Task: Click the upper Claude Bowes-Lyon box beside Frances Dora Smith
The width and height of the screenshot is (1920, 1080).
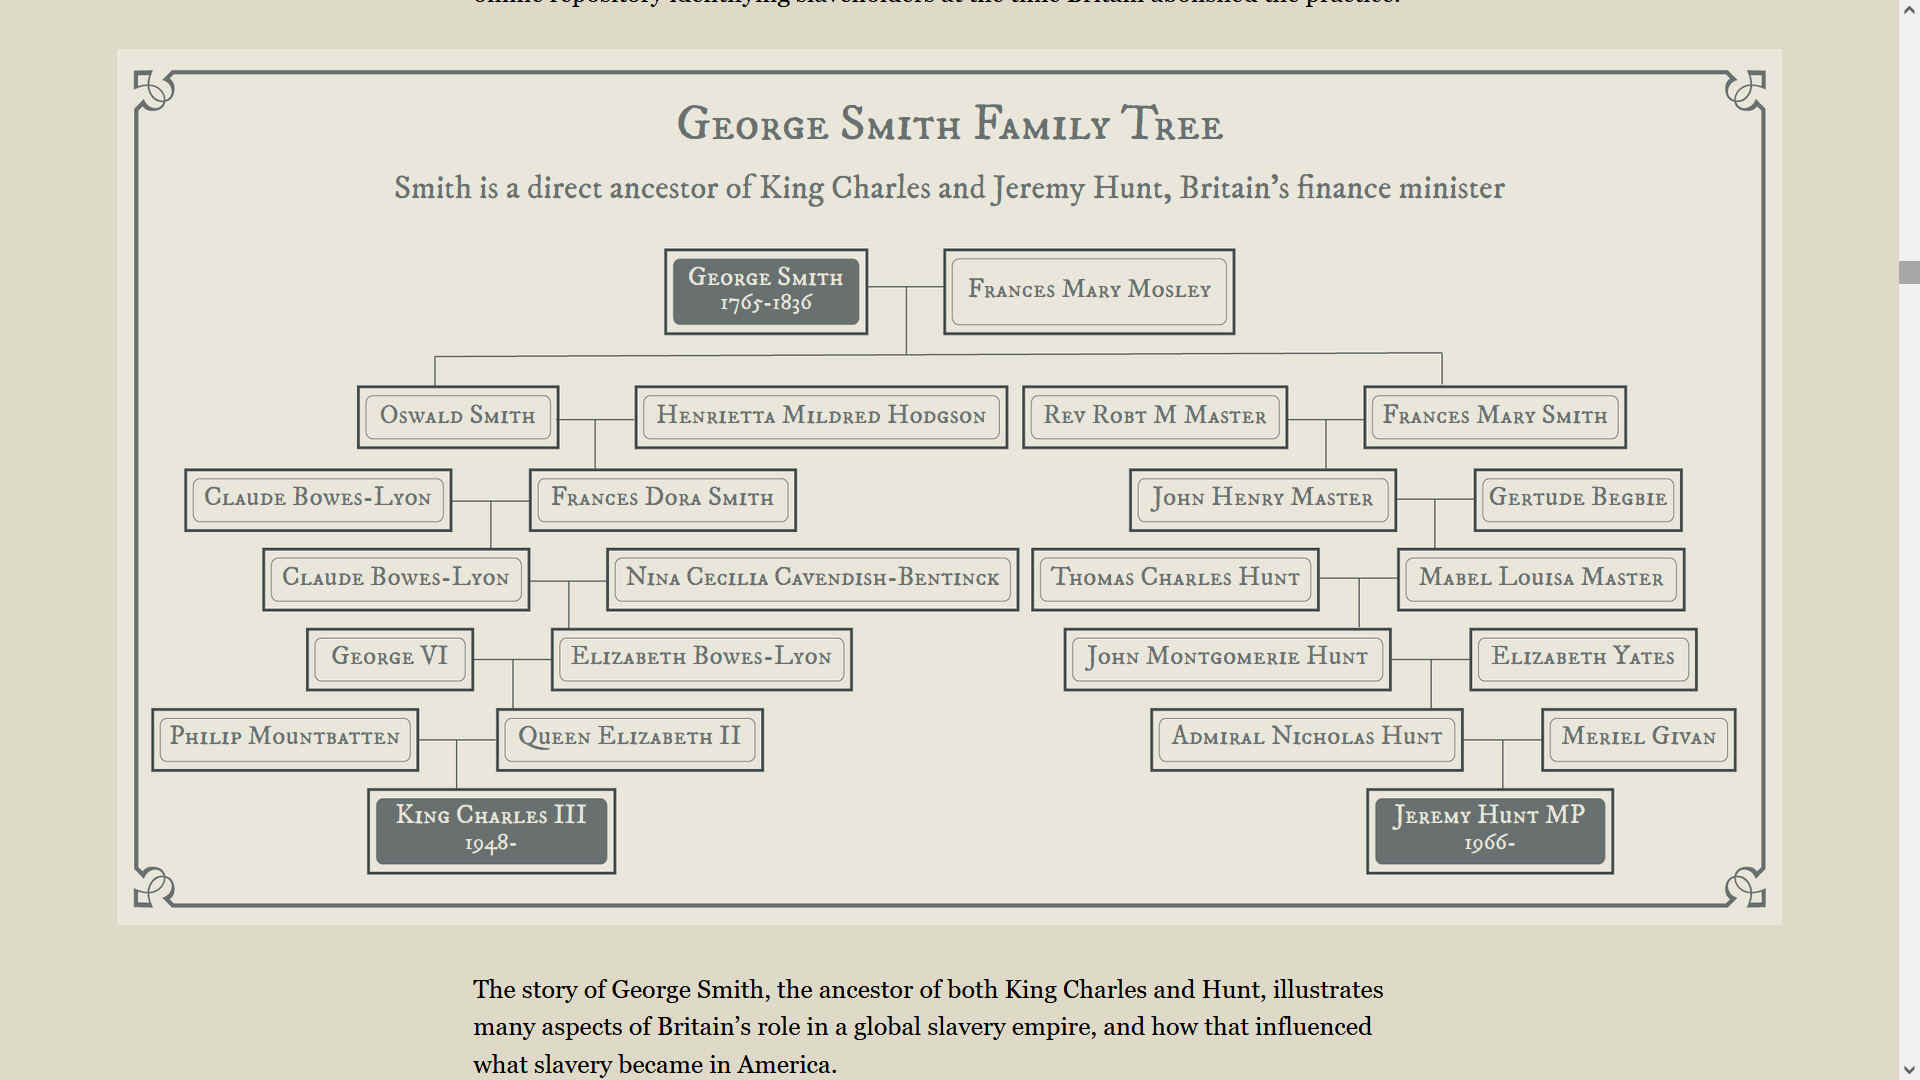Action: (318, 499)
